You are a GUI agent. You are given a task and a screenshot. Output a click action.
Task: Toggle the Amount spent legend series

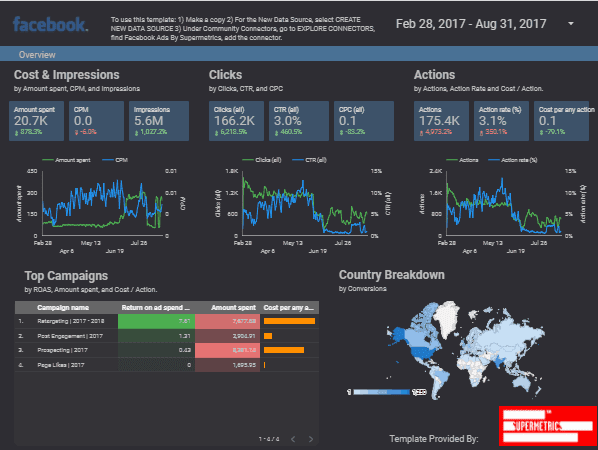coord(67,160)
